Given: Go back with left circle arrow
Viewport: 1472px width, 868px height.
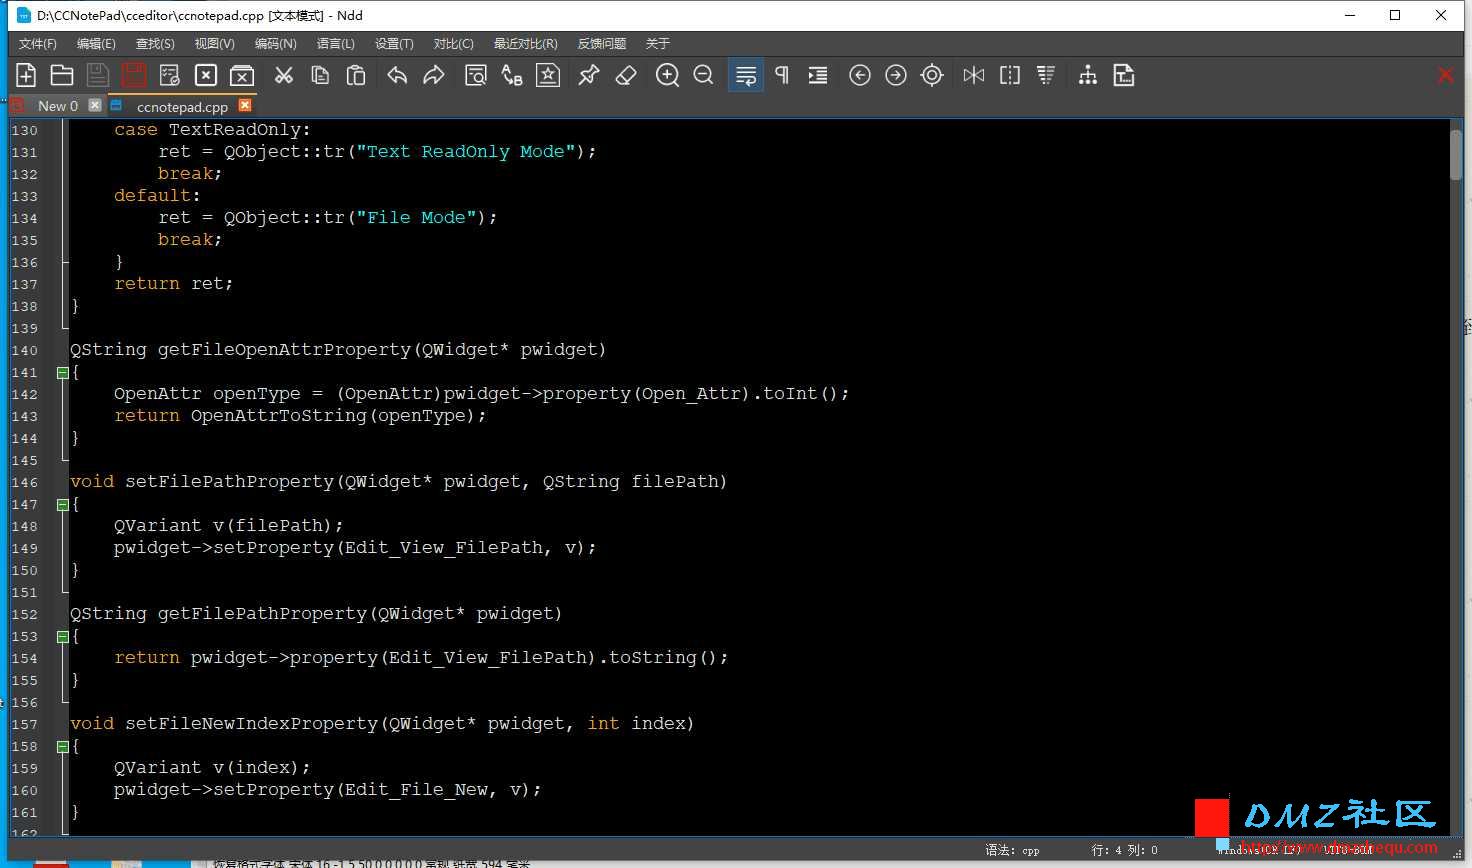Looking at the screenshot, I should click(860, 75).
